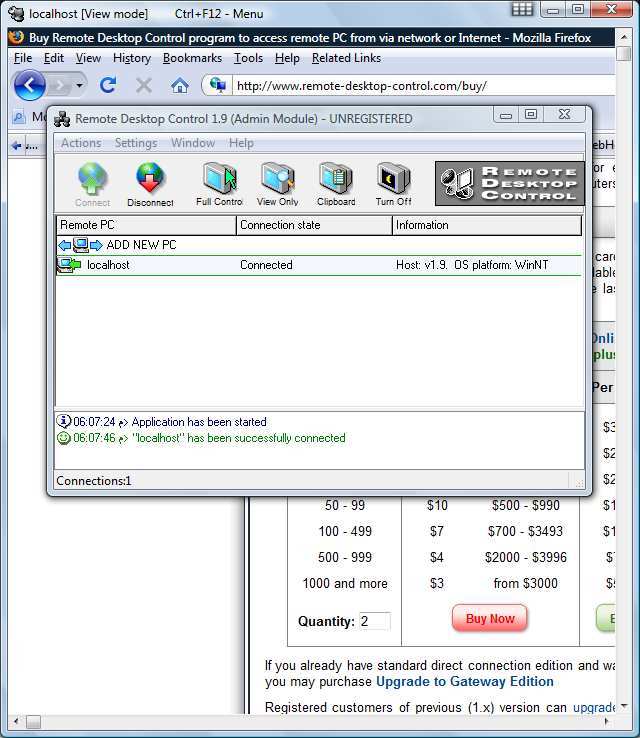Click the viewer vertical scrollbar thumb
The height and width of the screenshot is (738, 640).
pyautogui.click(x=624, y=53)
